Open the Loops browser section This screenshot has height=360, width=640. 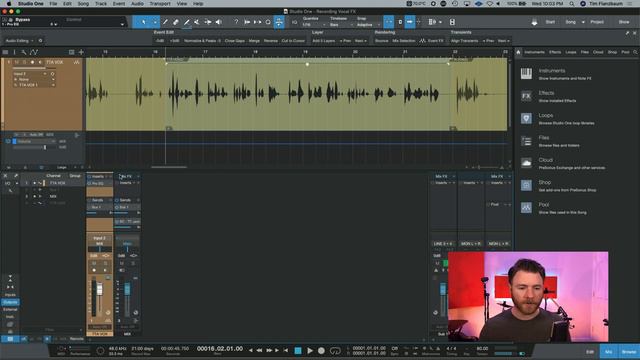coord(557,119)
